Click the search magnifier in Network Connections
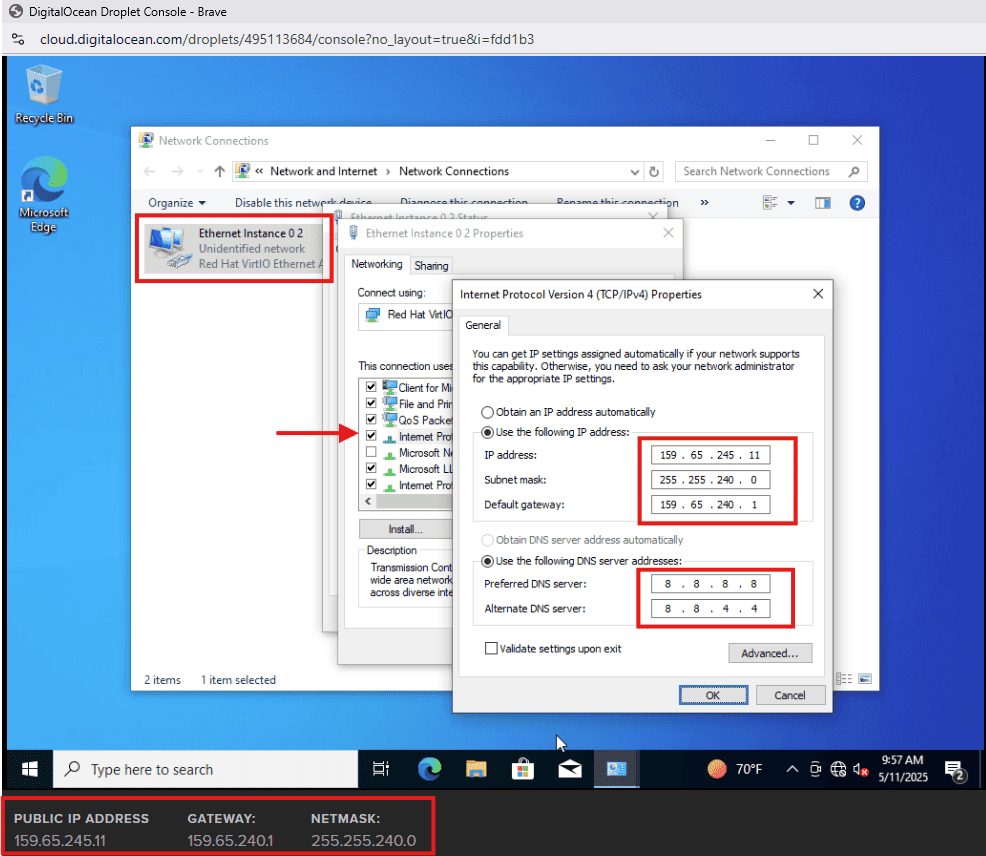This screenshot has height=856, width=986. click(x=854, y=171)
